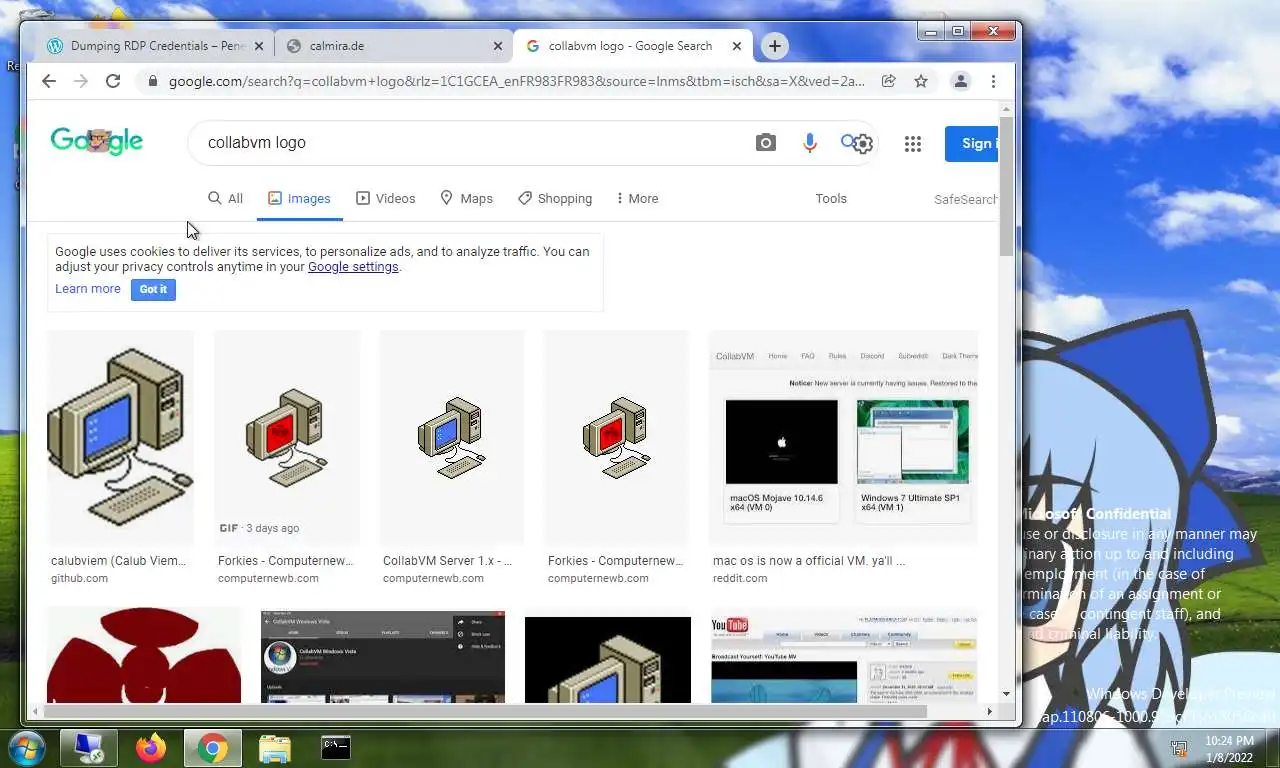
Task: Open the CollabVM Server 1.x image result
Action: tap(451, 437)
